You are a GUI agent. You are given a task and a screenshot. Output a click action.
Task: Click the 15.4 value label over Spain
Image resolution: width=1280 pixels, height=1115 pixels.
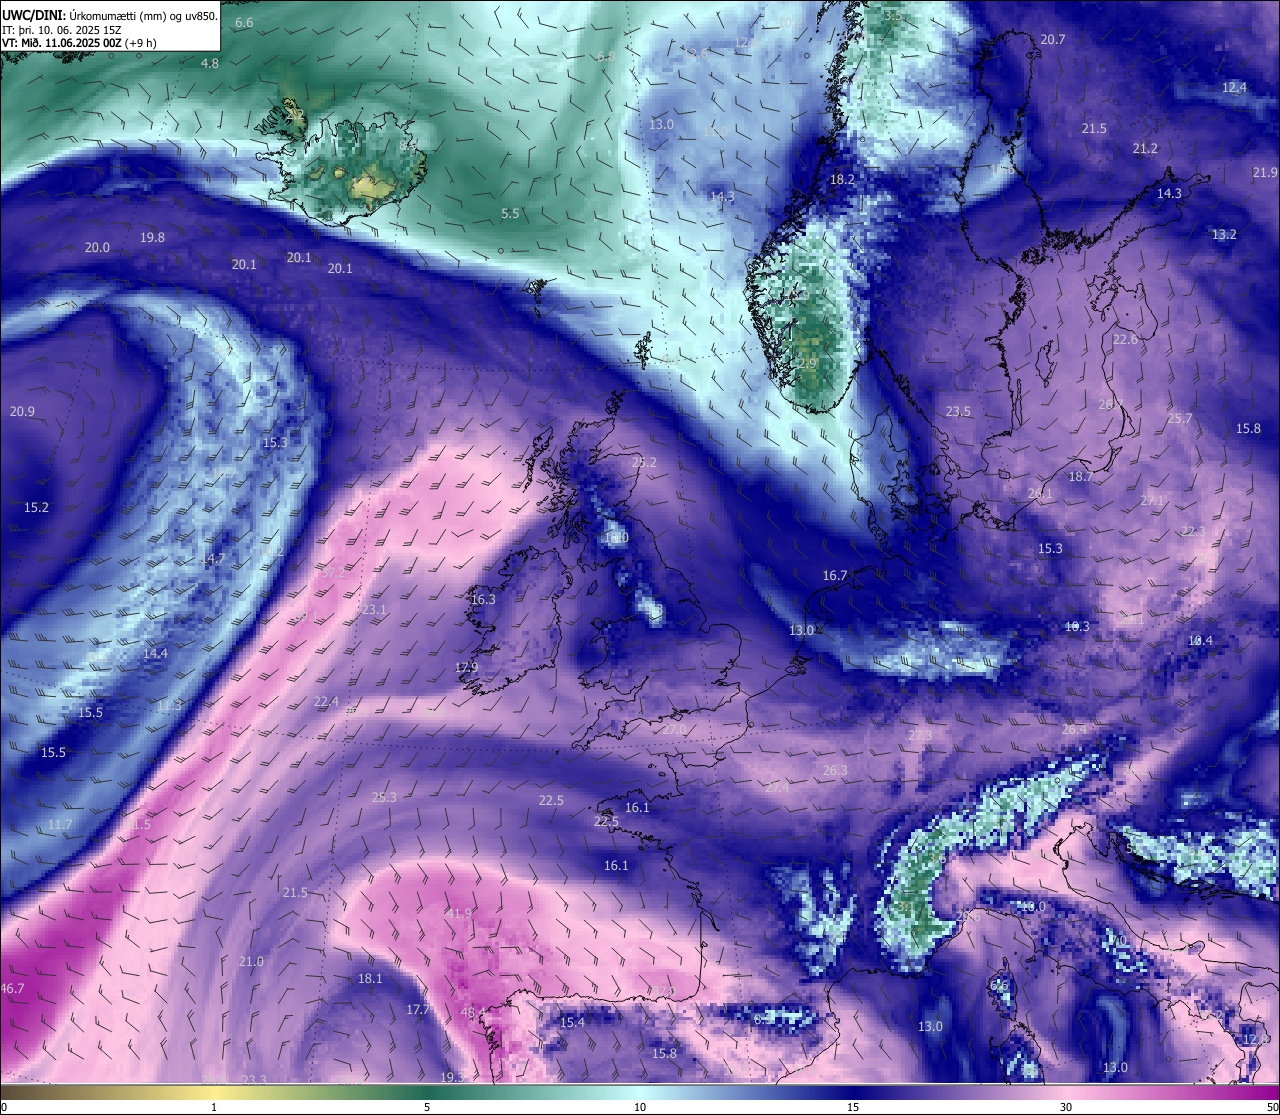(572, 1022)
